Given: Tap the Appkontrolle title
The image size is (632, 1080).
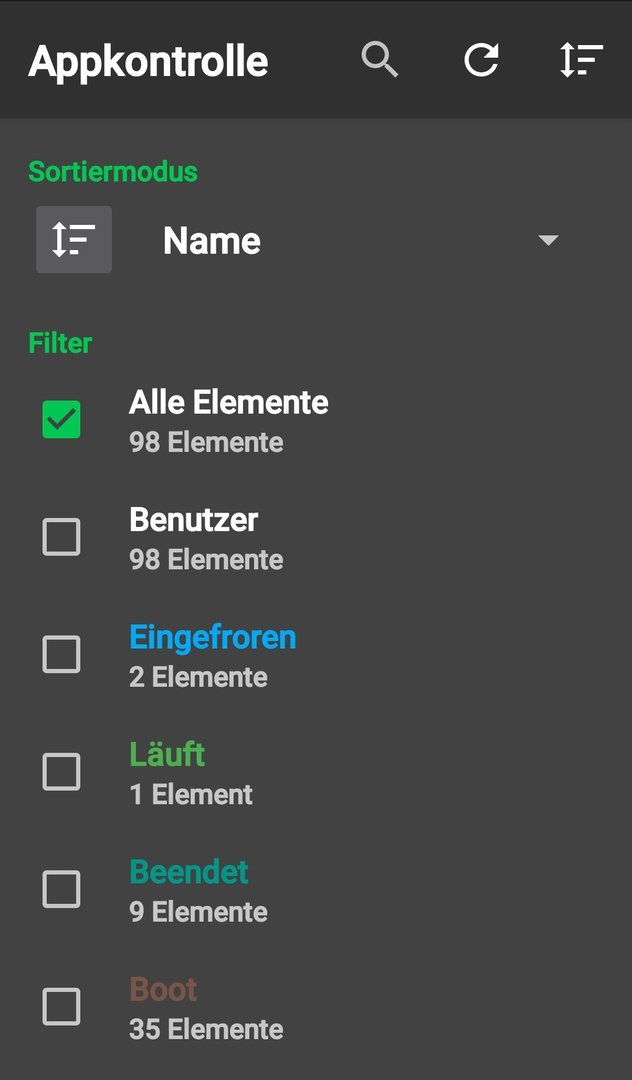Looking at the screenshot, I should pos(148,62).
